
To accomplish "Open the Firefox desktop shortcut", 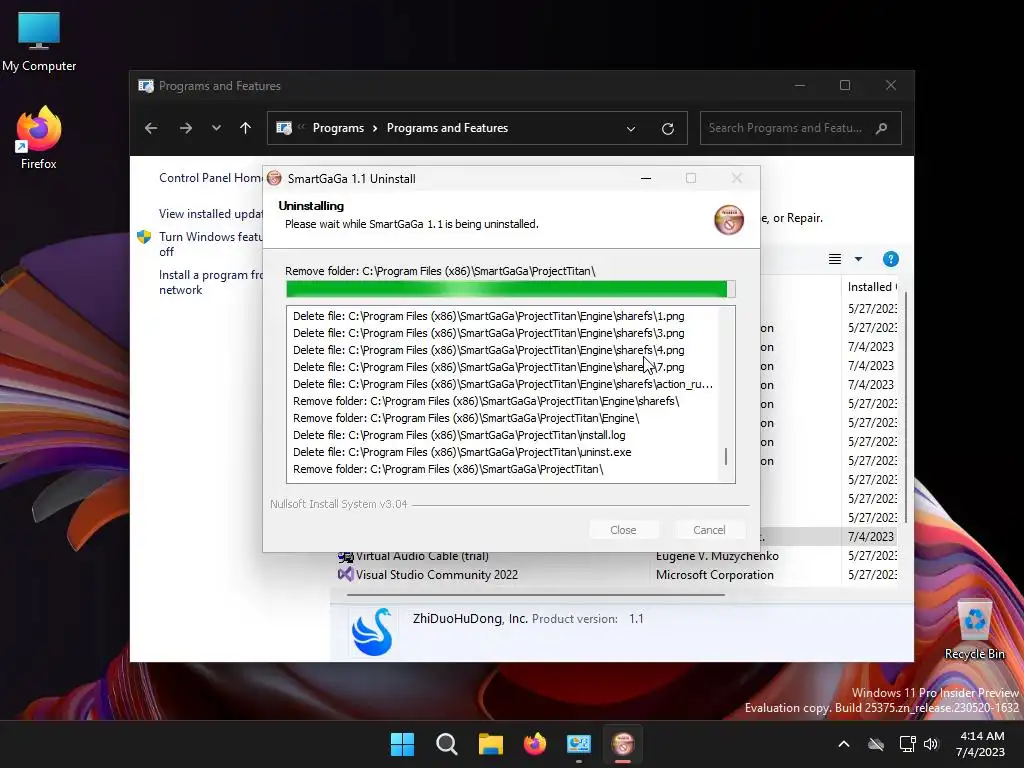I will point(39,138).
